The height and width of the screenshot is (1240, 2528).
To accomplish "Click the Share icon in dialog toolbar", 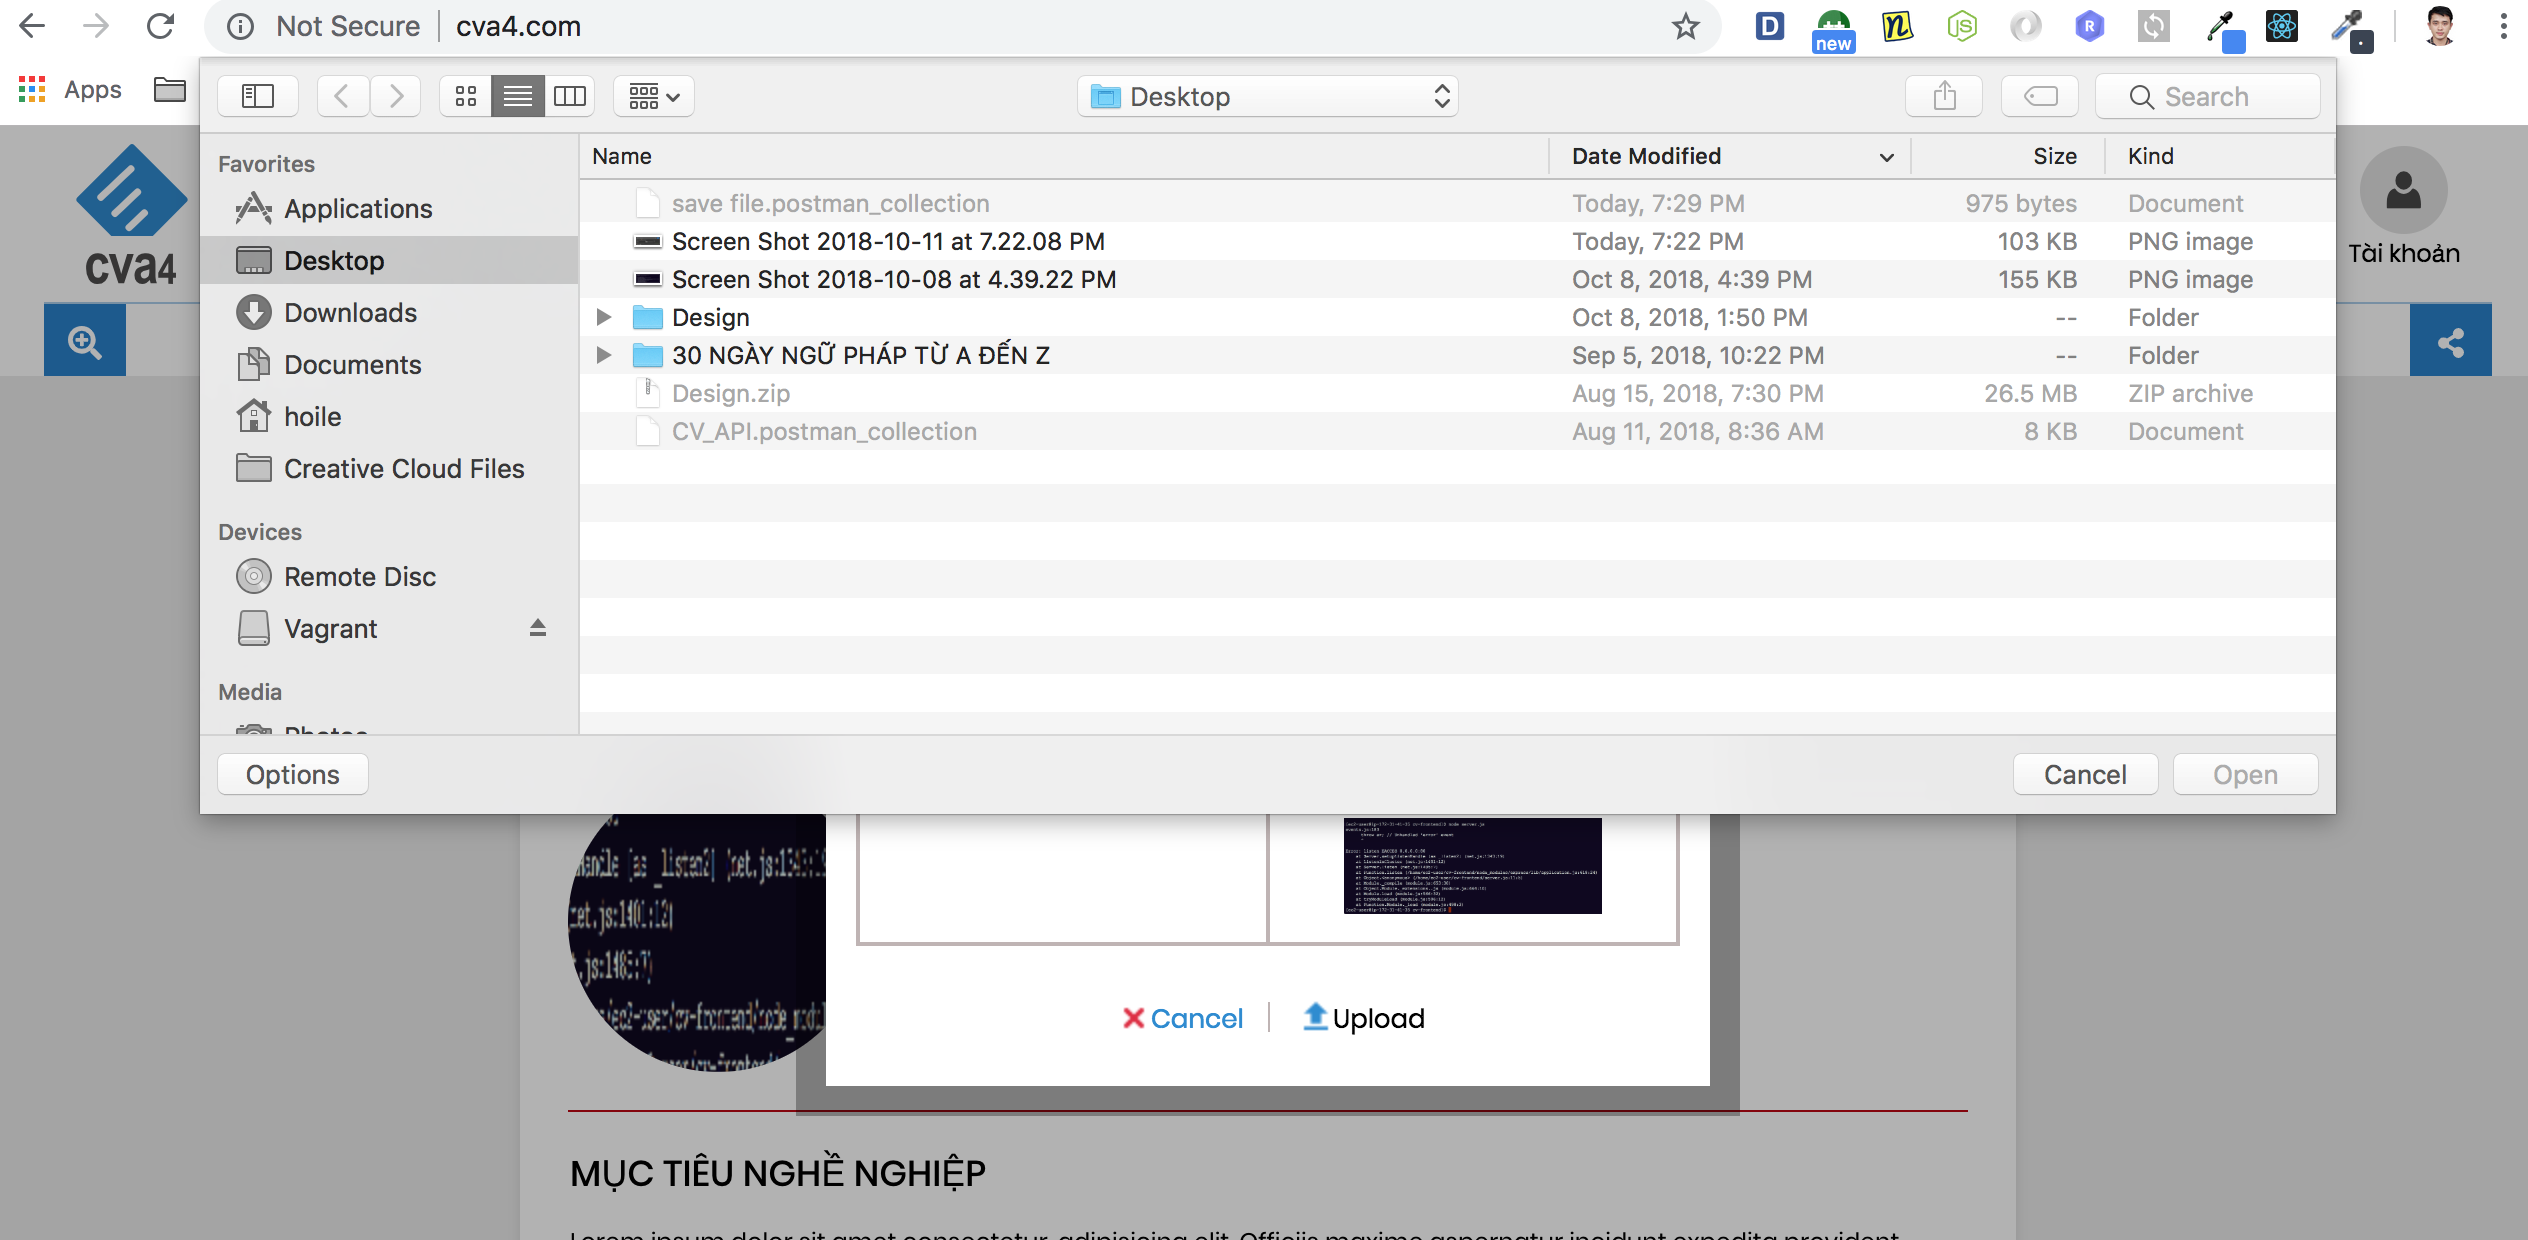I will (1944, 96).
